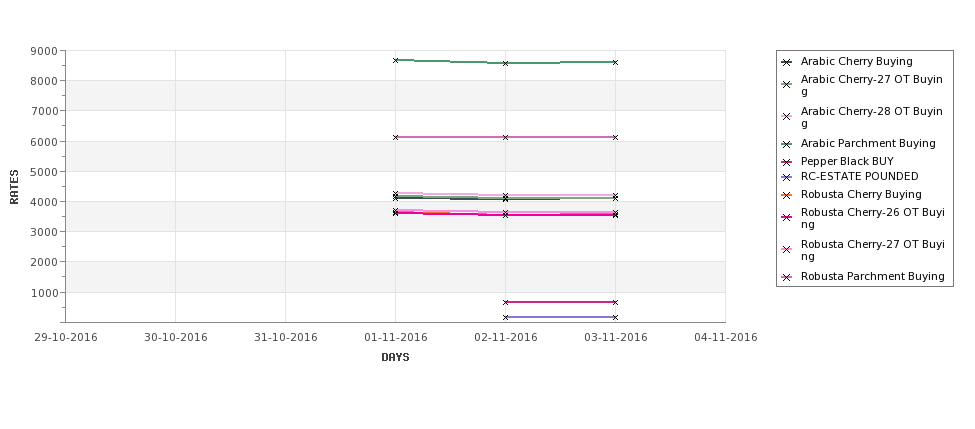The image size is (975, 429).
Task: Click the Robusta Parchment data point on 02-11-2016
Action: (x=506, y=137)
